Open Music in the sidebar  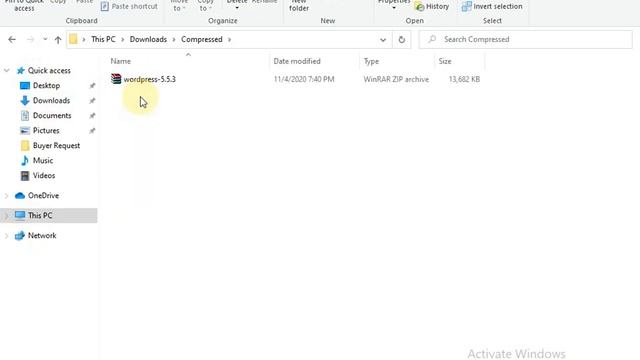tap(43, 161)
